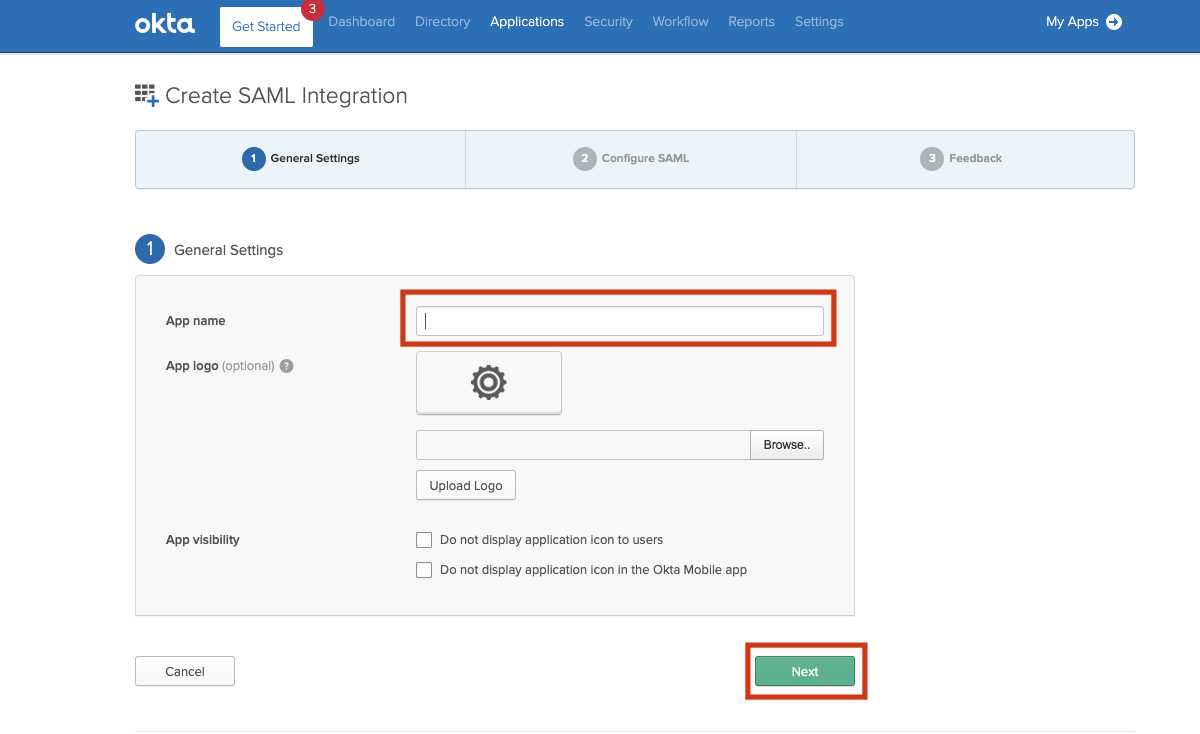
Task: Click the Okta logo
Action: pyautogui.click(x=165, y=22)
